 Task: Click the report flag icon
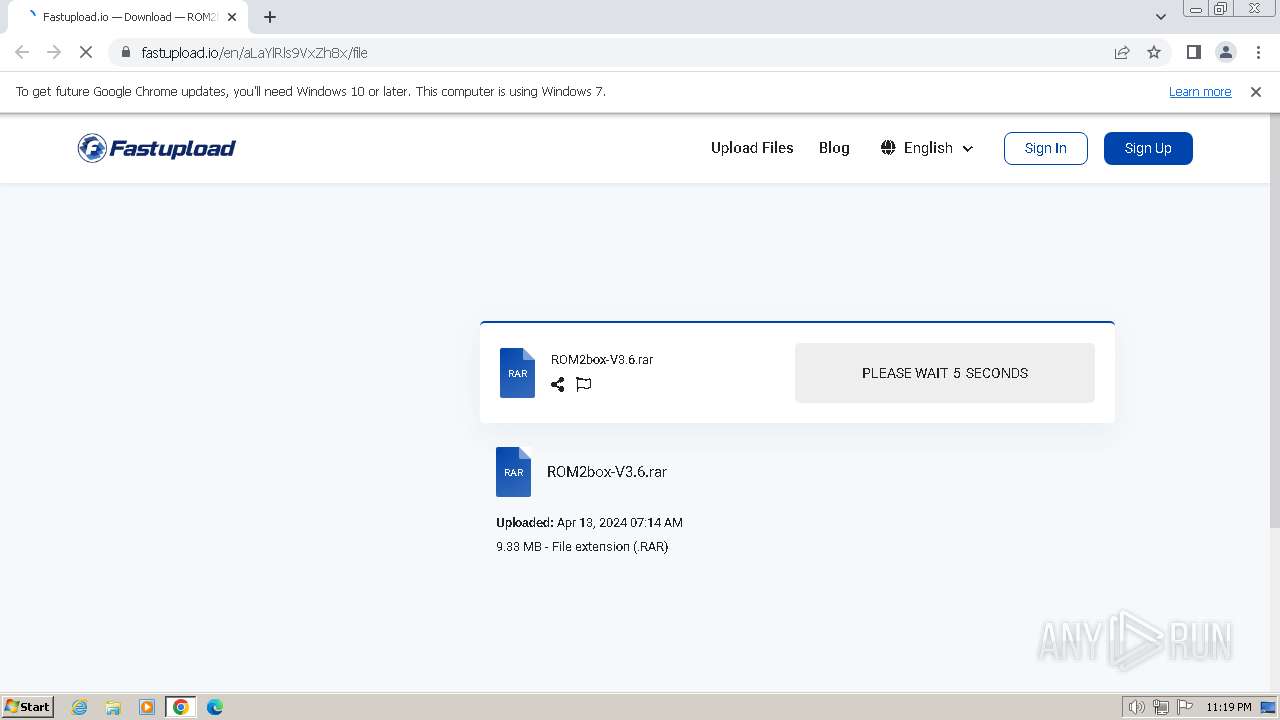[584, 384]
